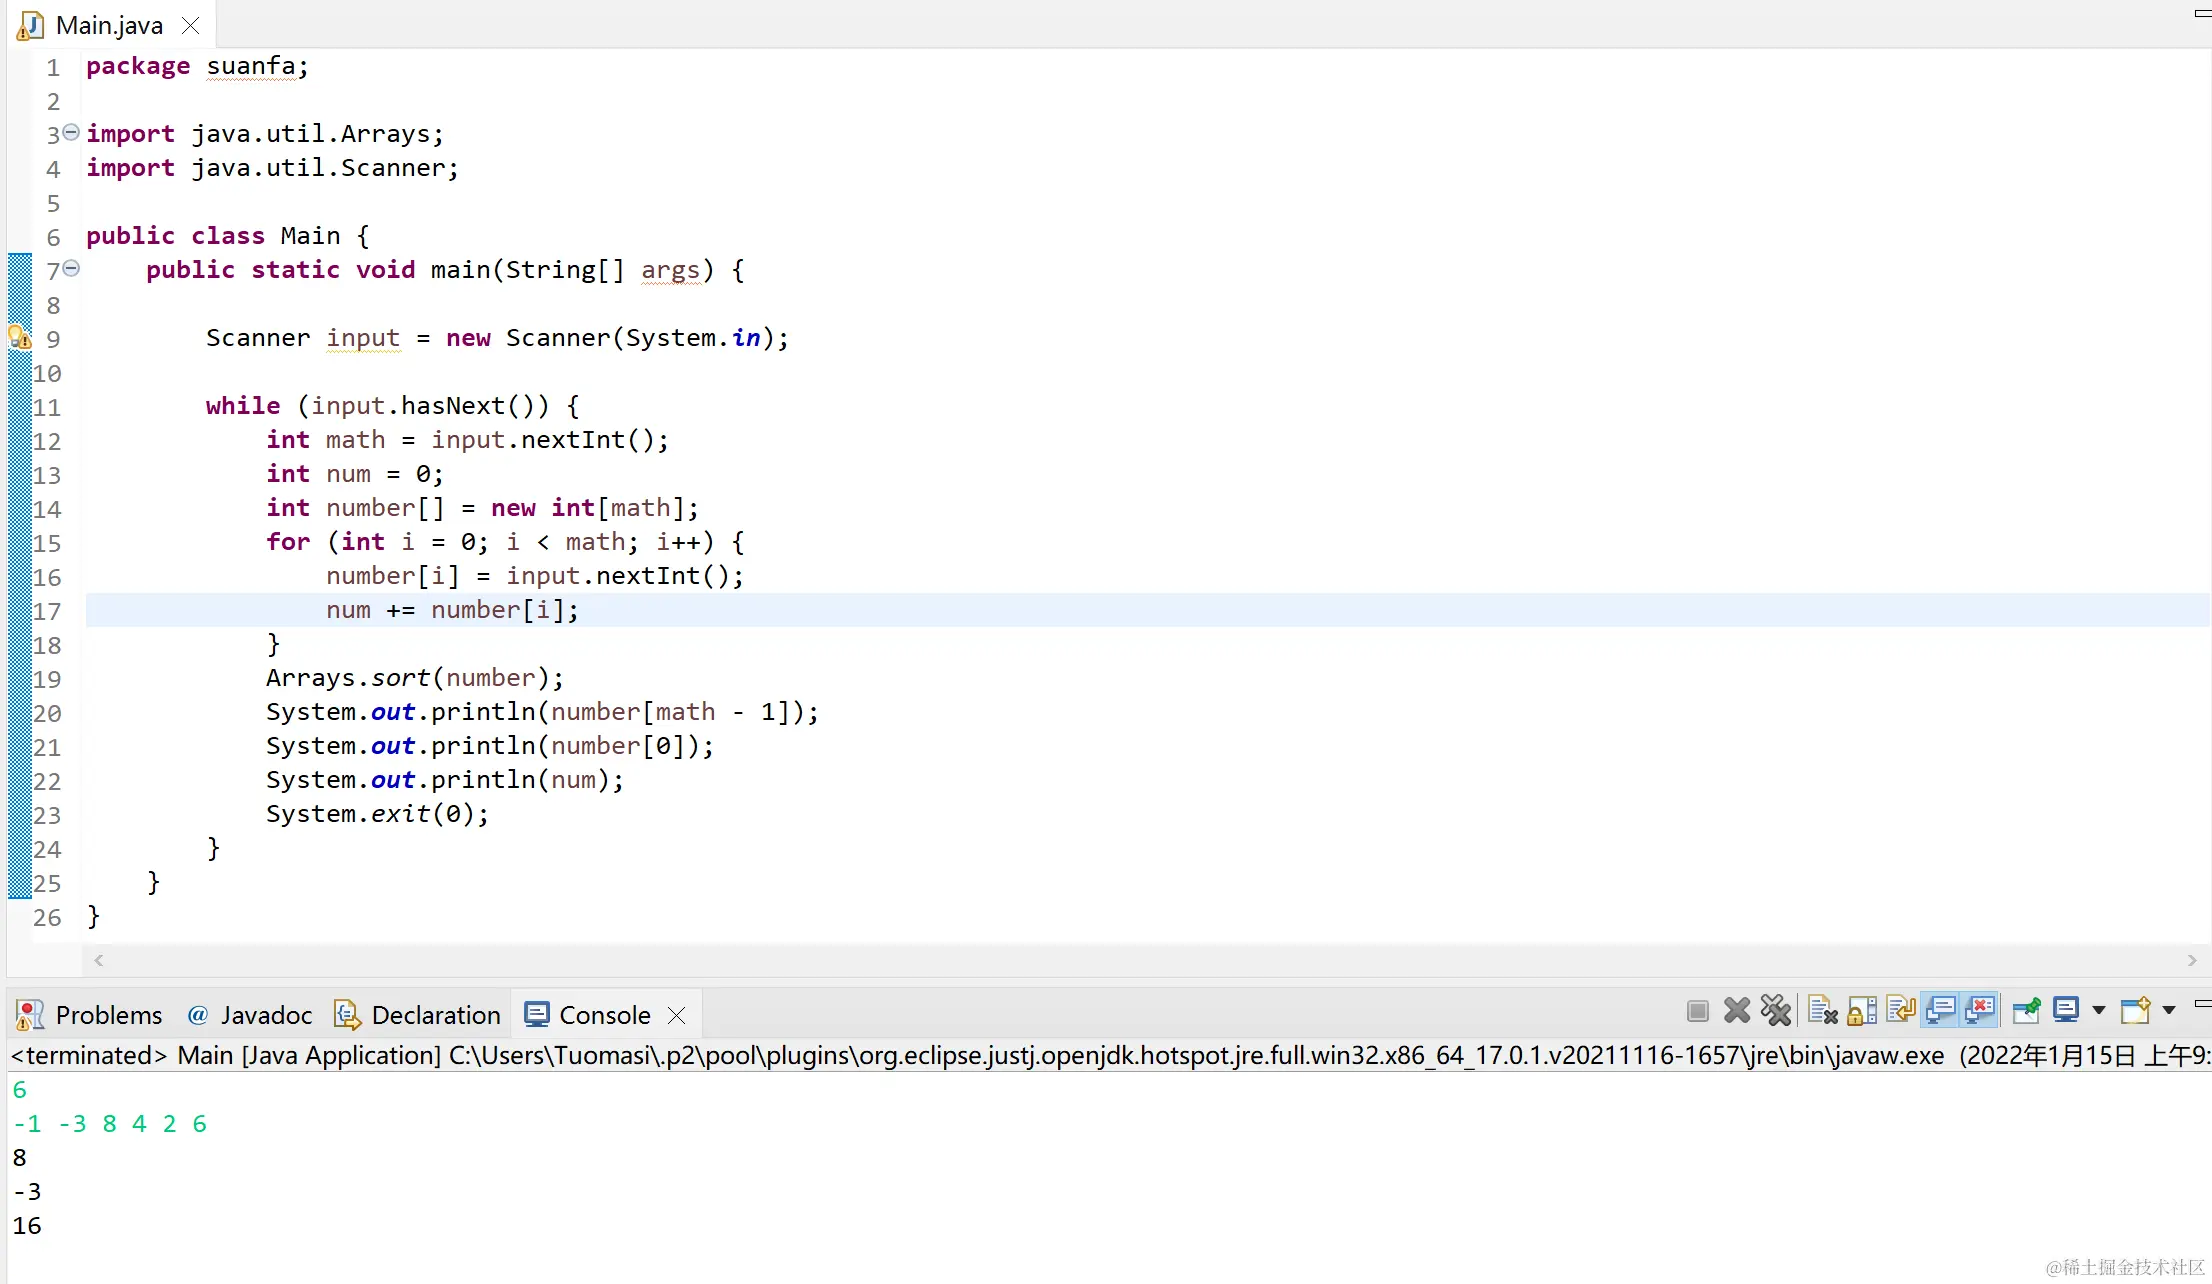Image resolution: width=2212 pixels, height=1284 pixels.
Task: Remove the current launch with the single X icon
Action: [1737, 1011]
